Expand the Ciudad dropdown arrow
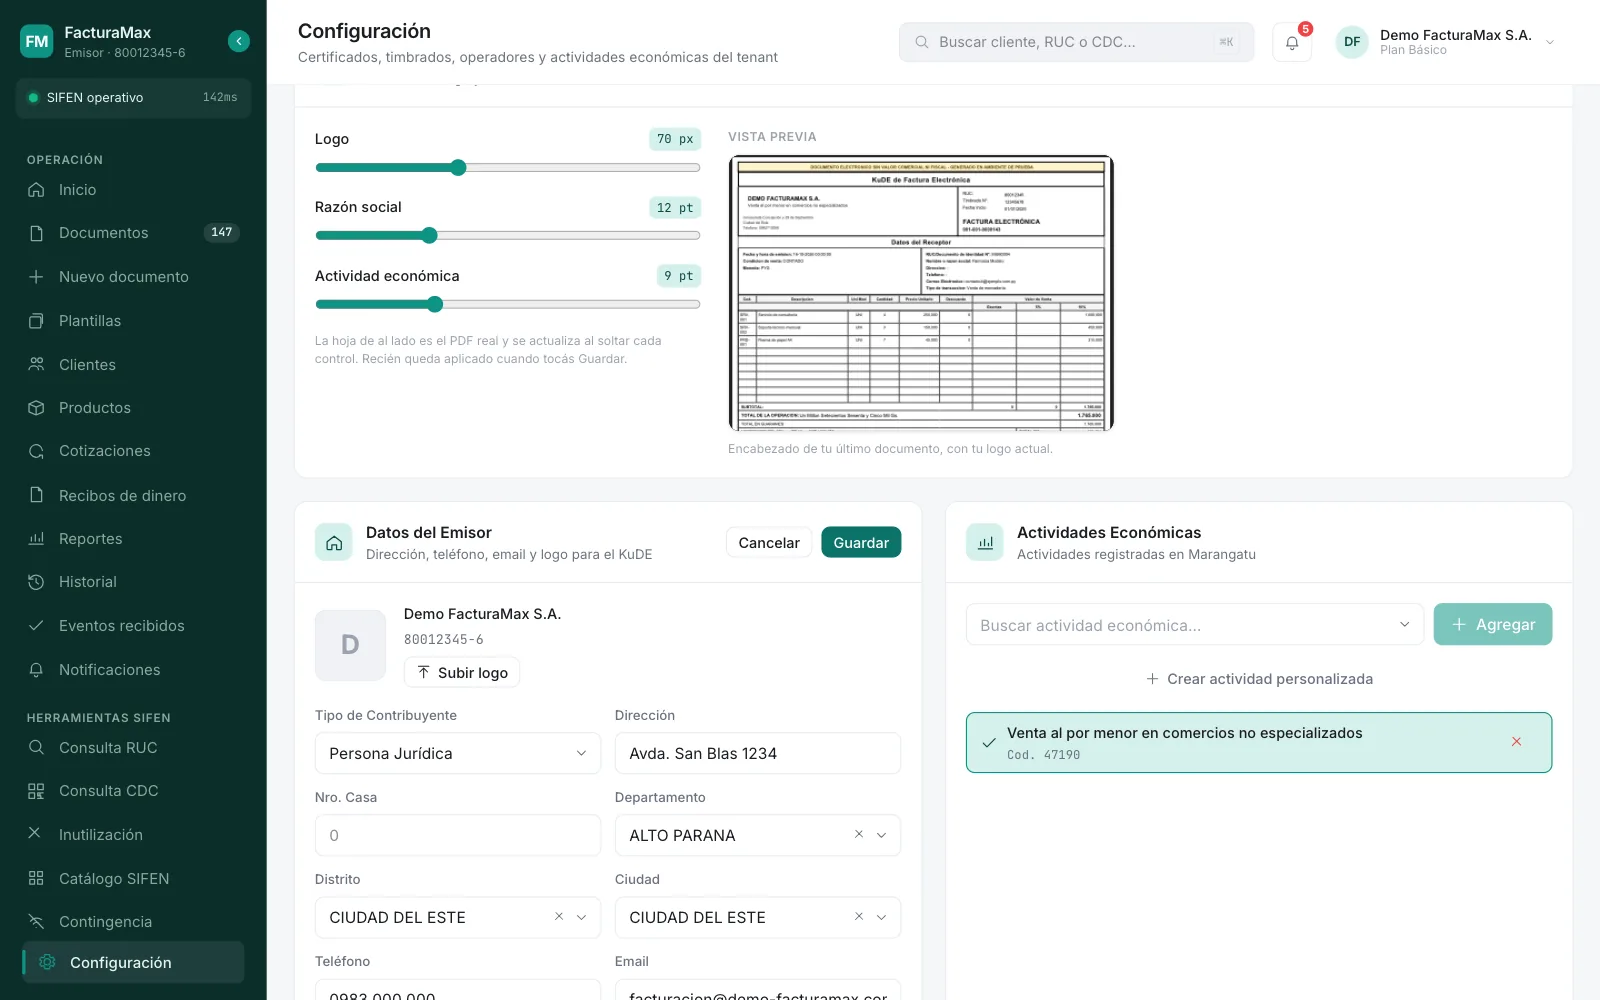The image size is (1600, 1000). [x=881, y=917]
